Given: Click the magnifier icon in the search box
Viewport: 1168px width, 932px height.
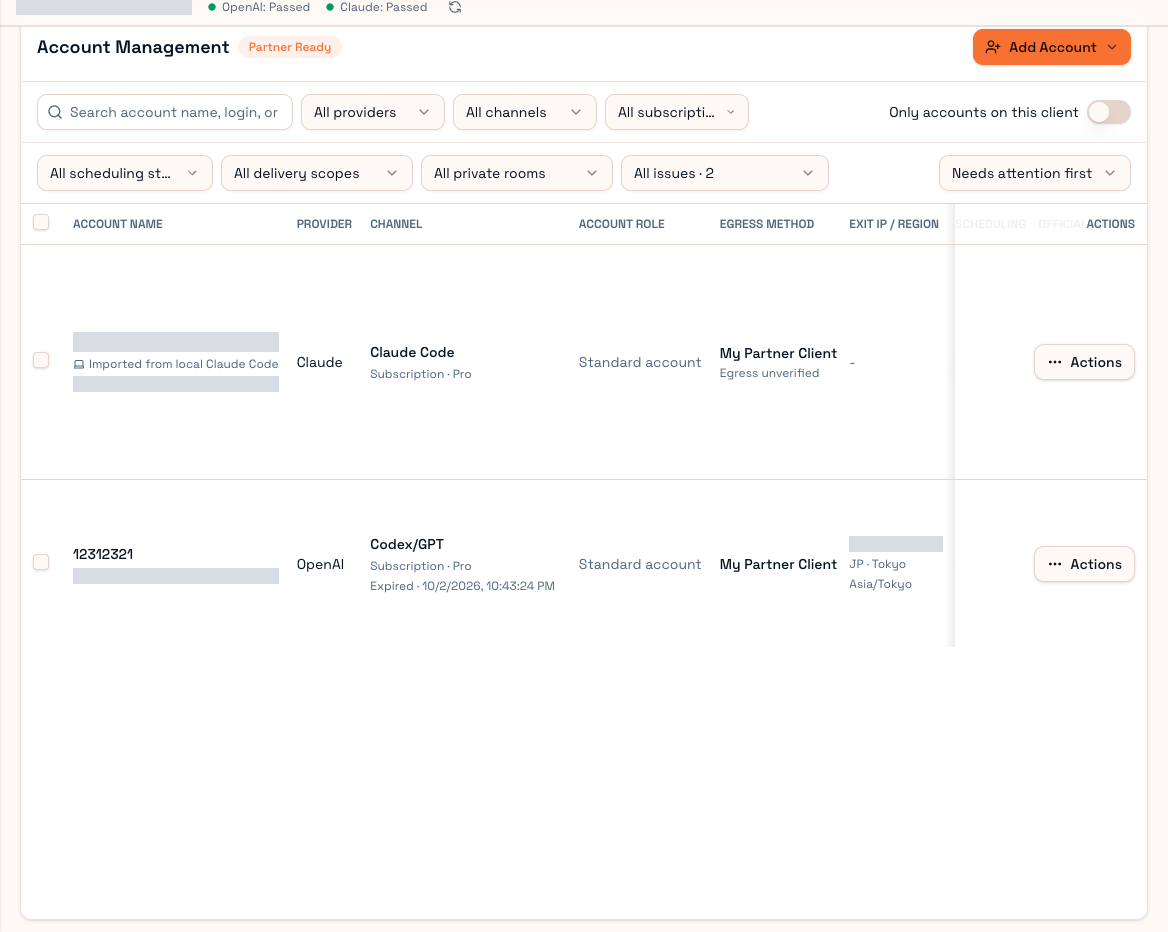Looking at the screenshot, I should 55,112.
